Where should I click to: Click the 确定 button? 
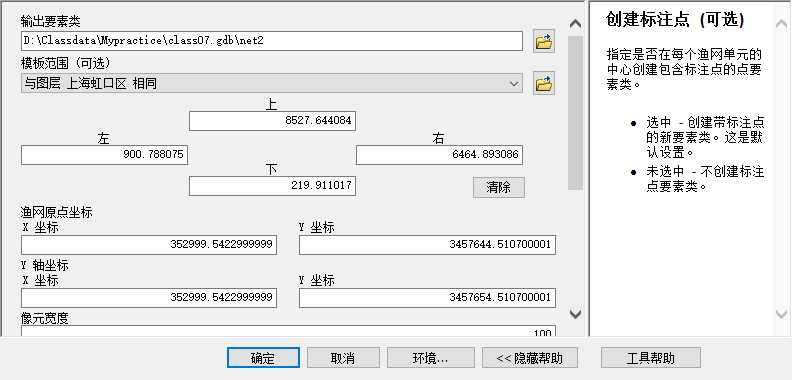pyautogui.click(x=263, y=358)
